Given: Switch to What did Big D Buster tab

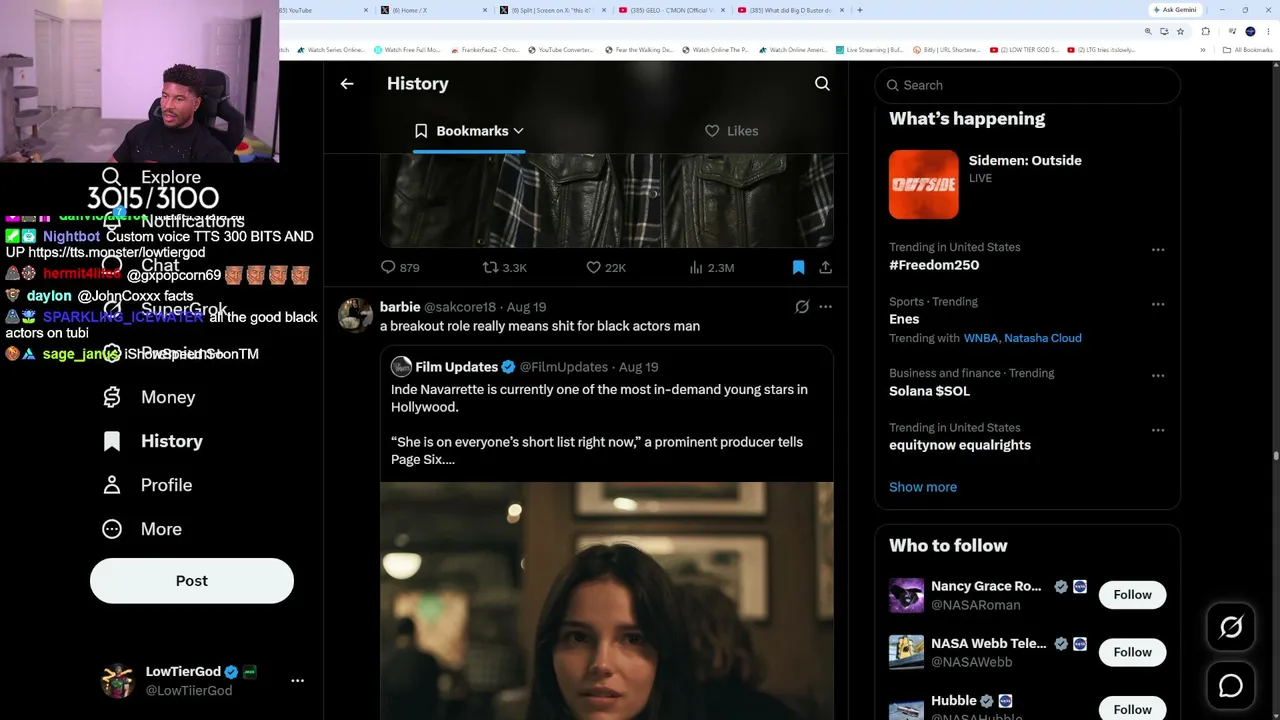Looking at the screenshot, I should (x=790, y=10).
